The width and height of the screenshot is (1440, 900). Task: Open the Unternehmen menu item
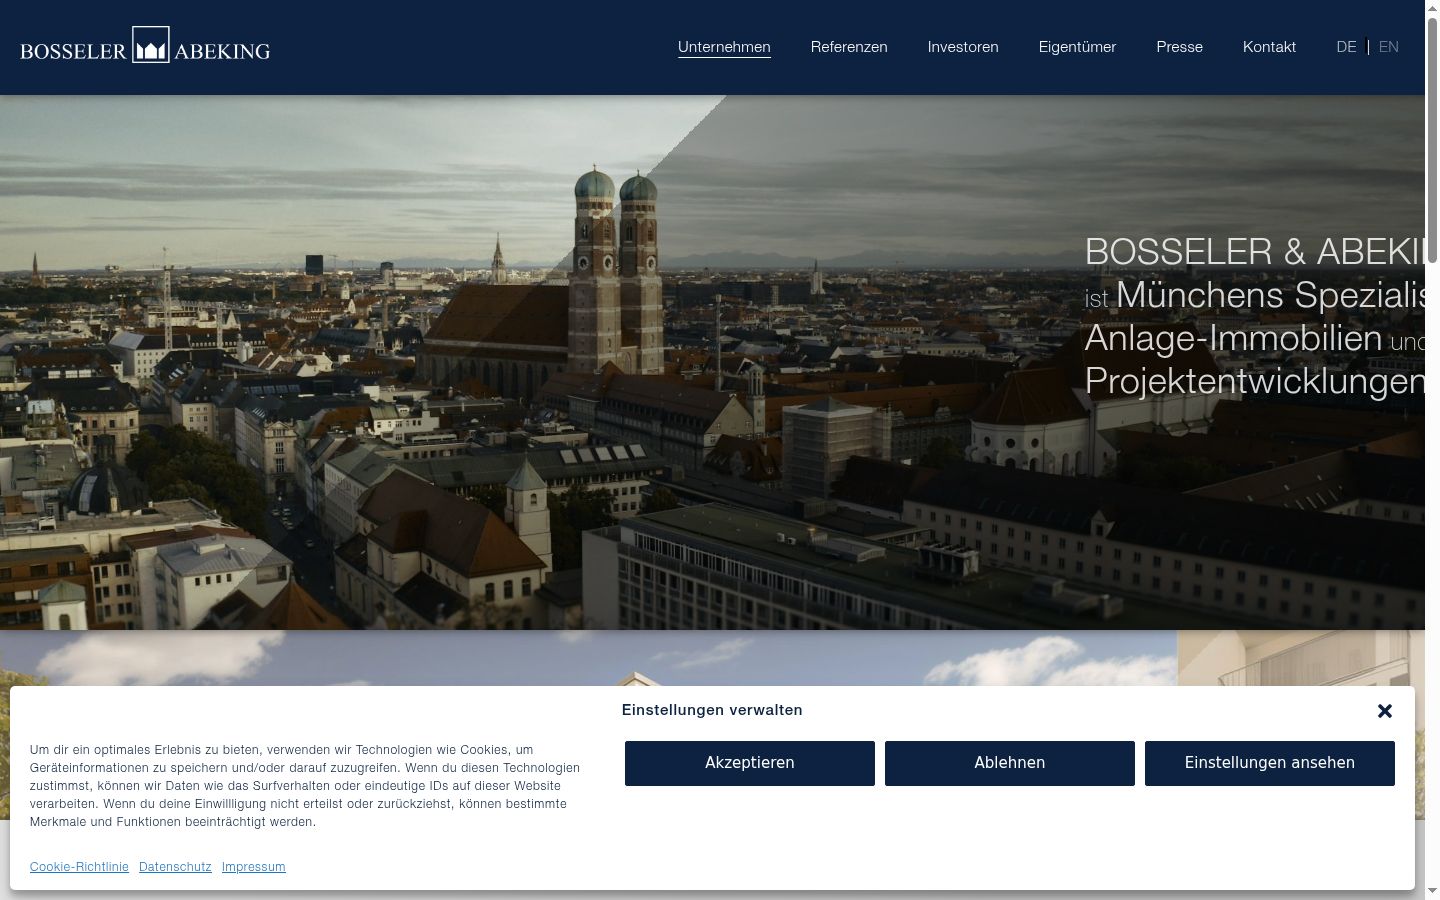click(724, 47)
